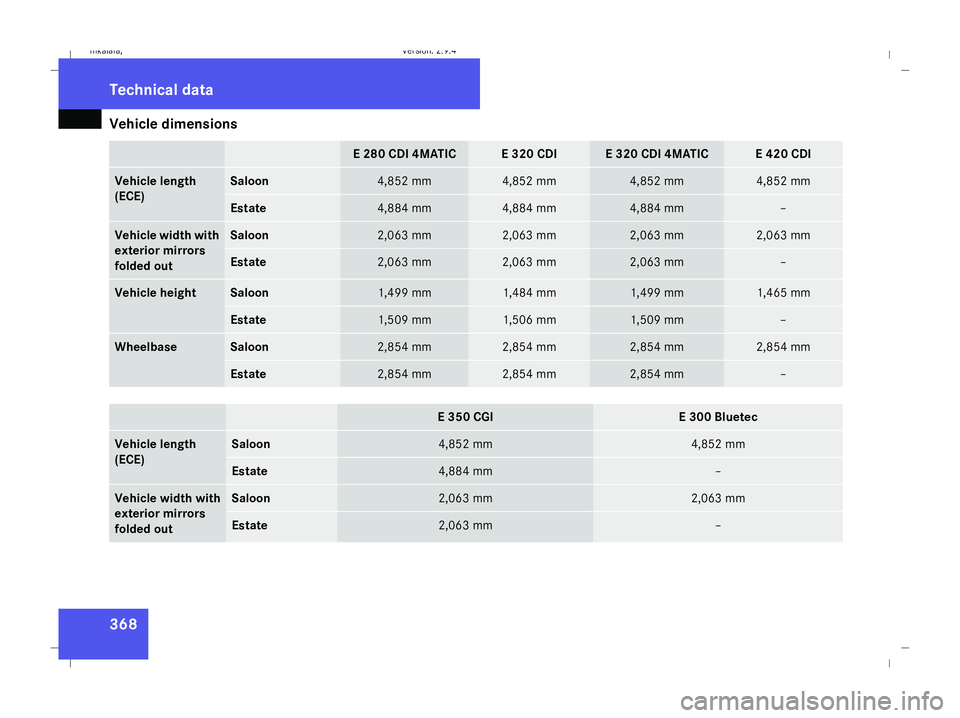This screenshot has width=960, height=718.
Task: Click the "E 300 Bluetec" column header
Action: pyautogui.click(x=718, y=417)
